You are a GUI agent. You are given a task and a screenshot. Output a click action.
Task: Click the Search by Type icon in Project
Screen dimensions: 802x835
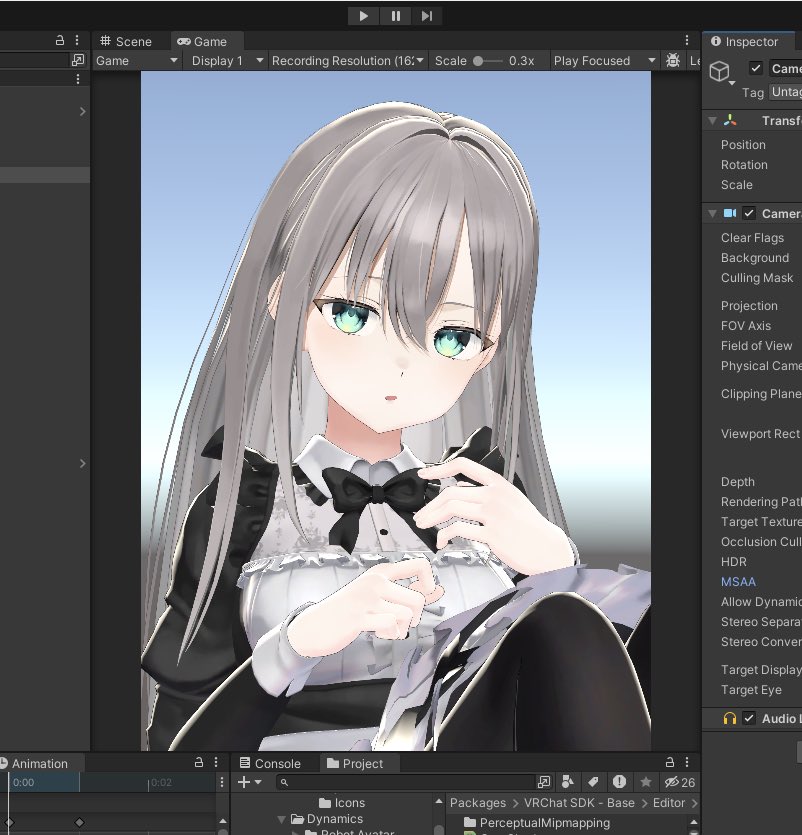tap(568, 782)
